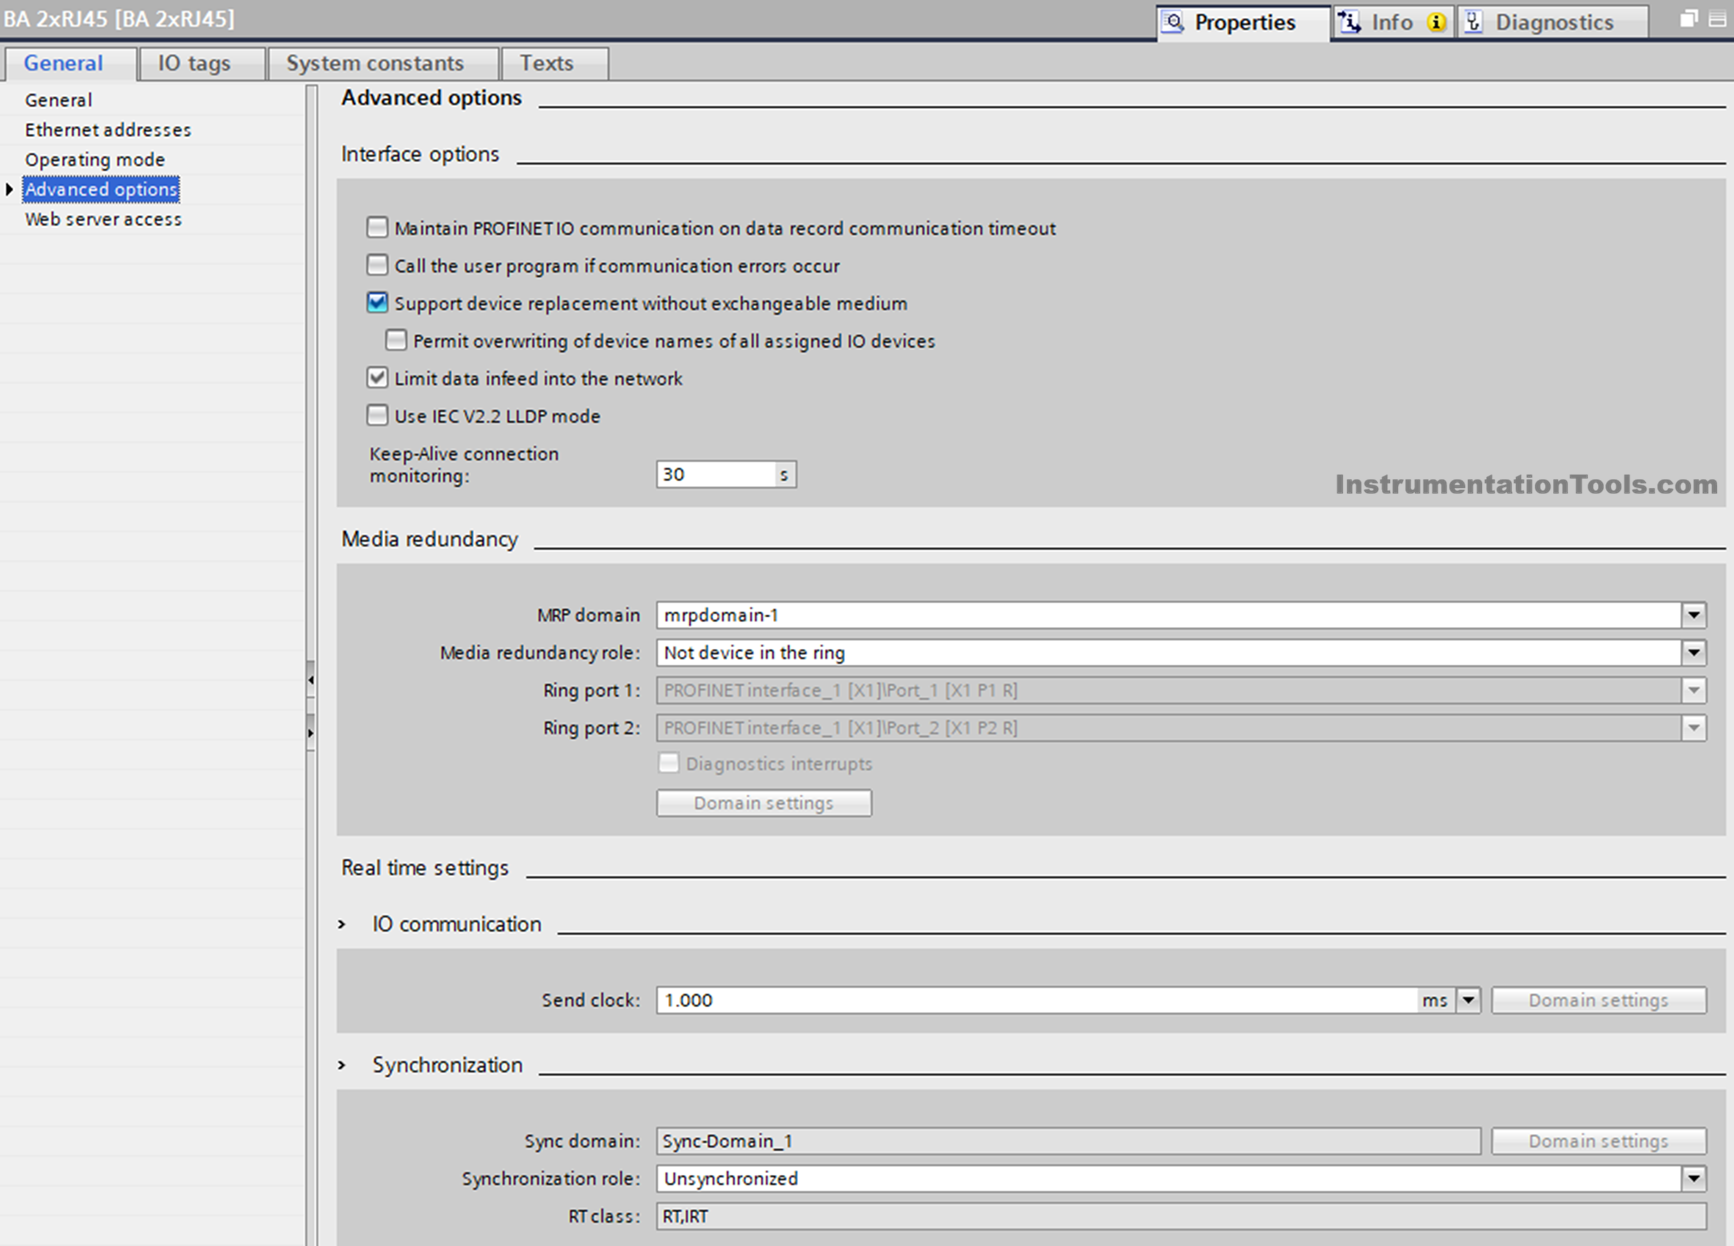The width and height of the screenshot is (1734, 1246).
Task: Switch to the Info tab
Action: [x=1393, y=22]
